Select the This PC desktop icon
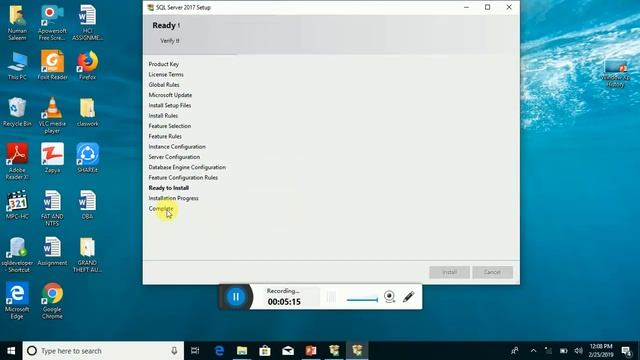This screenshot has width=640, height=360. point(17,65)
